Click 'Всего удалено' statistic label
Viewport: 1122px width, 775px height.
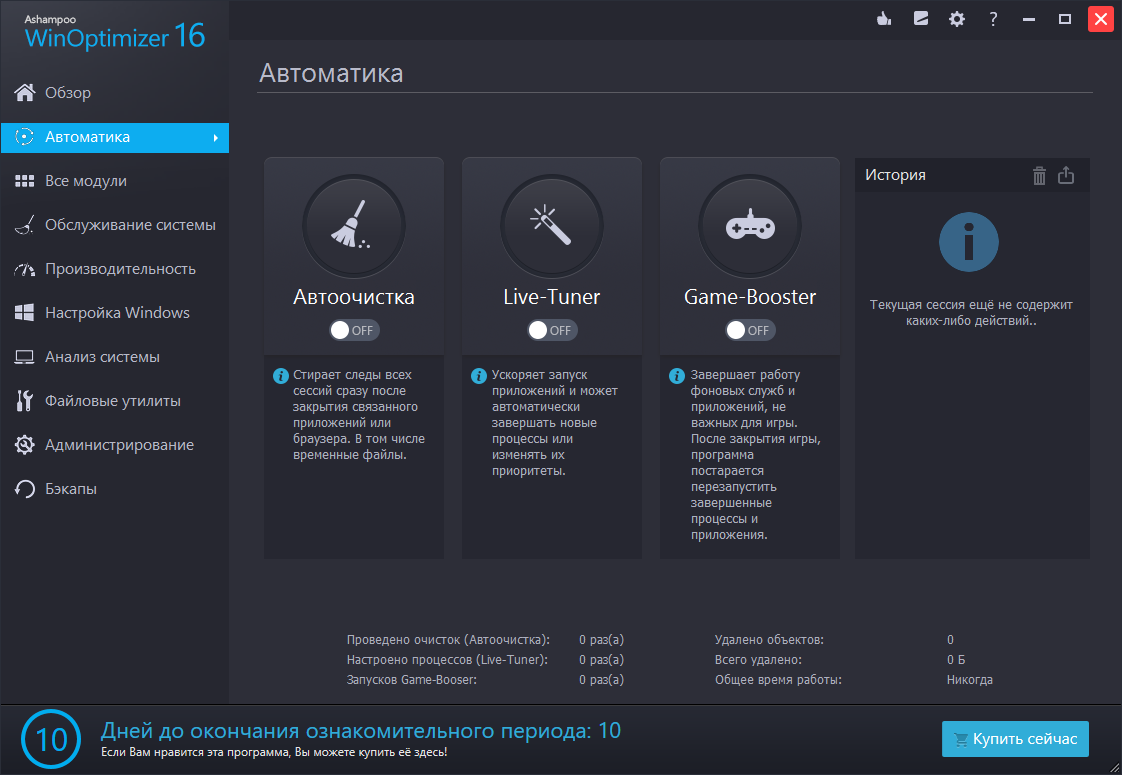click(758, 660)
